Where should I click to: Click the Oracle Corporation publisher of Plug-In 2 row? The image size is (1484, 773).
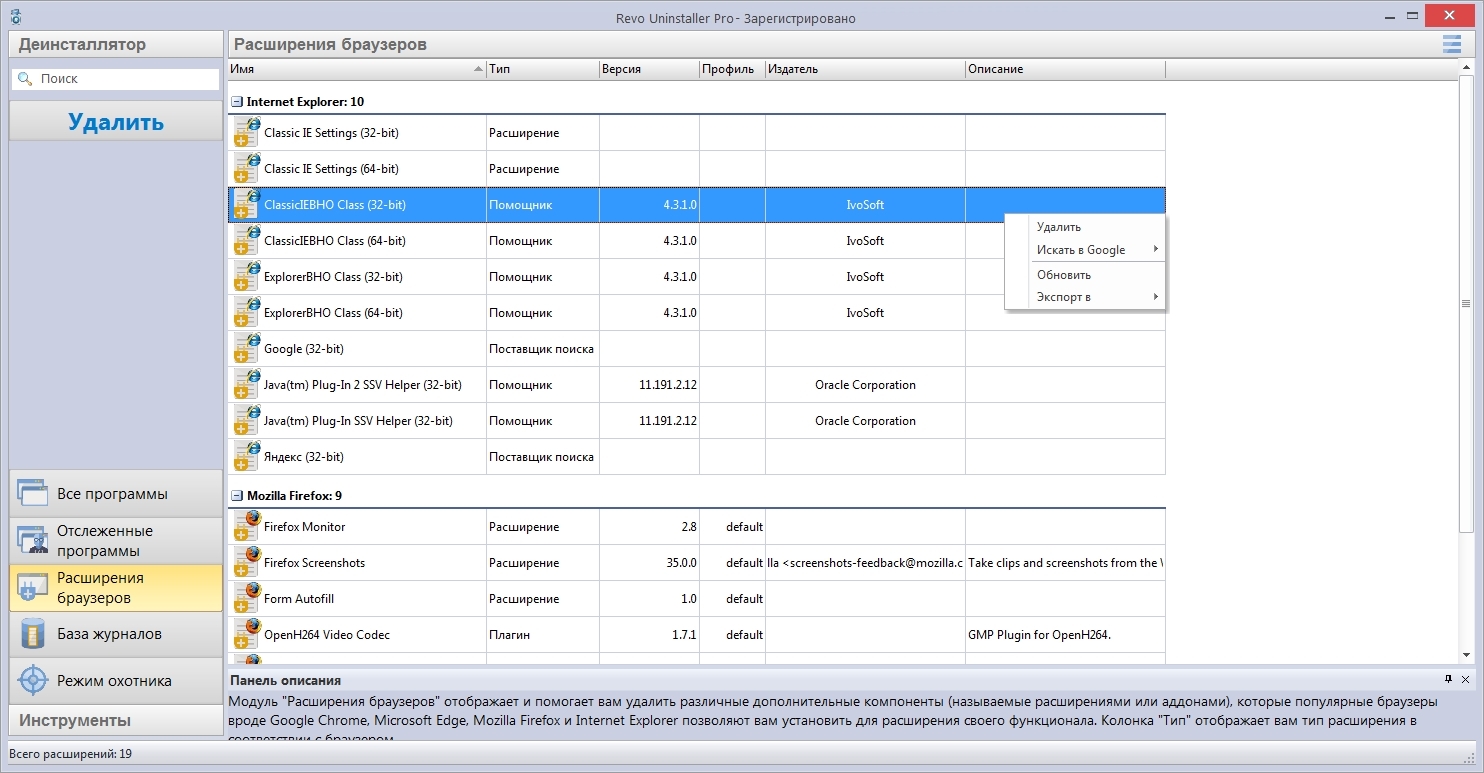coord(865,385)
